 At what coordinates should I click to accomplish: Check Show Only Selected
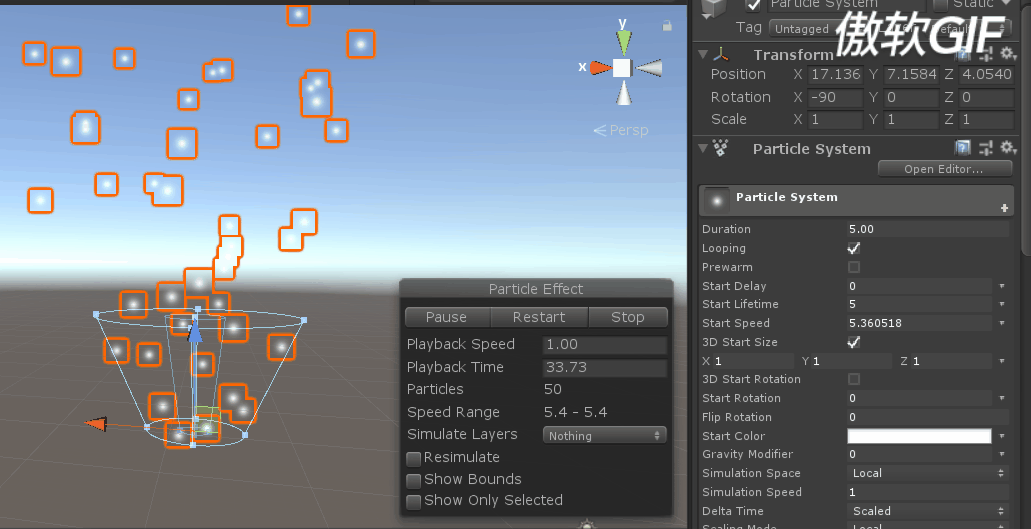click(414, 501)
